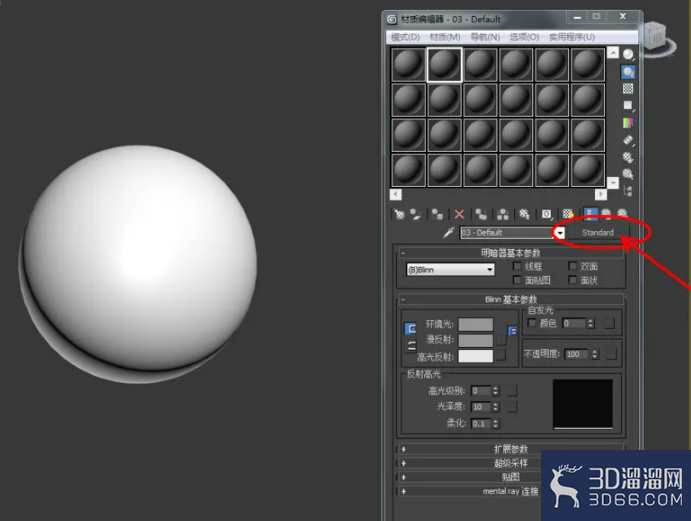Click the Standard material type button

point(598,232)
